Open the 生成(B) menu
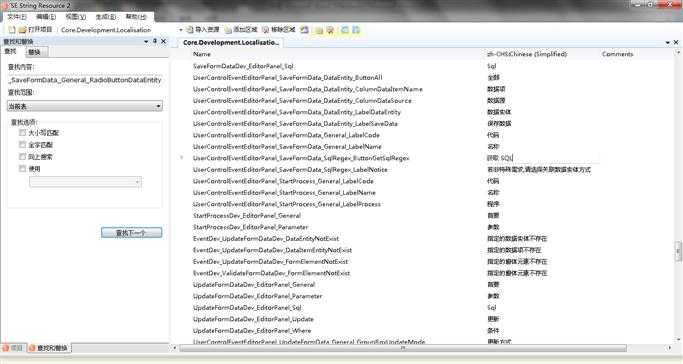 tap(106, 17)
